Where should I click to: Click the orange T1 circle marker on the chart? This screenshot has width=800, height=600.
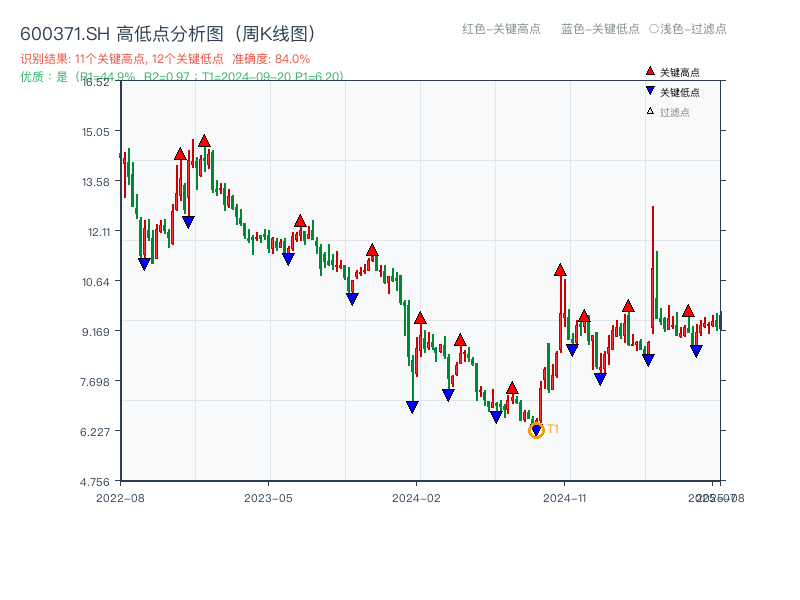[536, 430]
